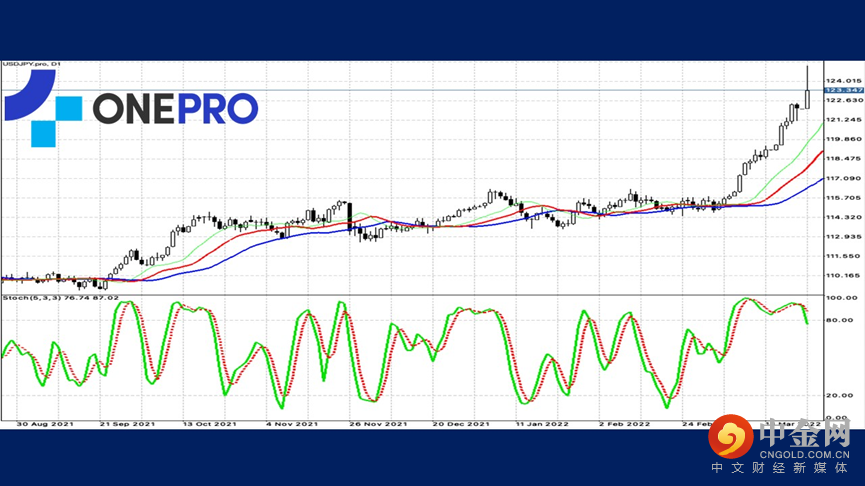Click the 20 Dec 2021 date label
865x486 pixels.
tap(461, 424)
